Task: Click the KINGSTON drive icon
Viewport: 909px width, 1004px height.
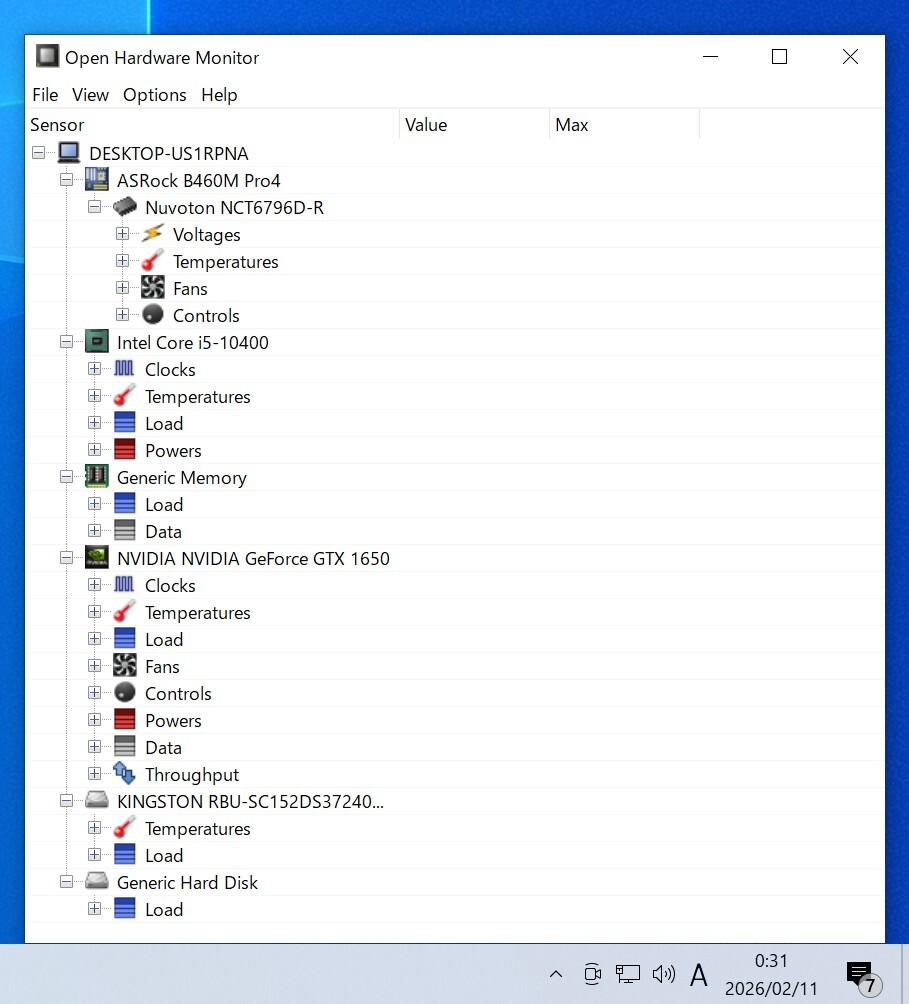Action: pyautogui.click(x=97, y=800)
